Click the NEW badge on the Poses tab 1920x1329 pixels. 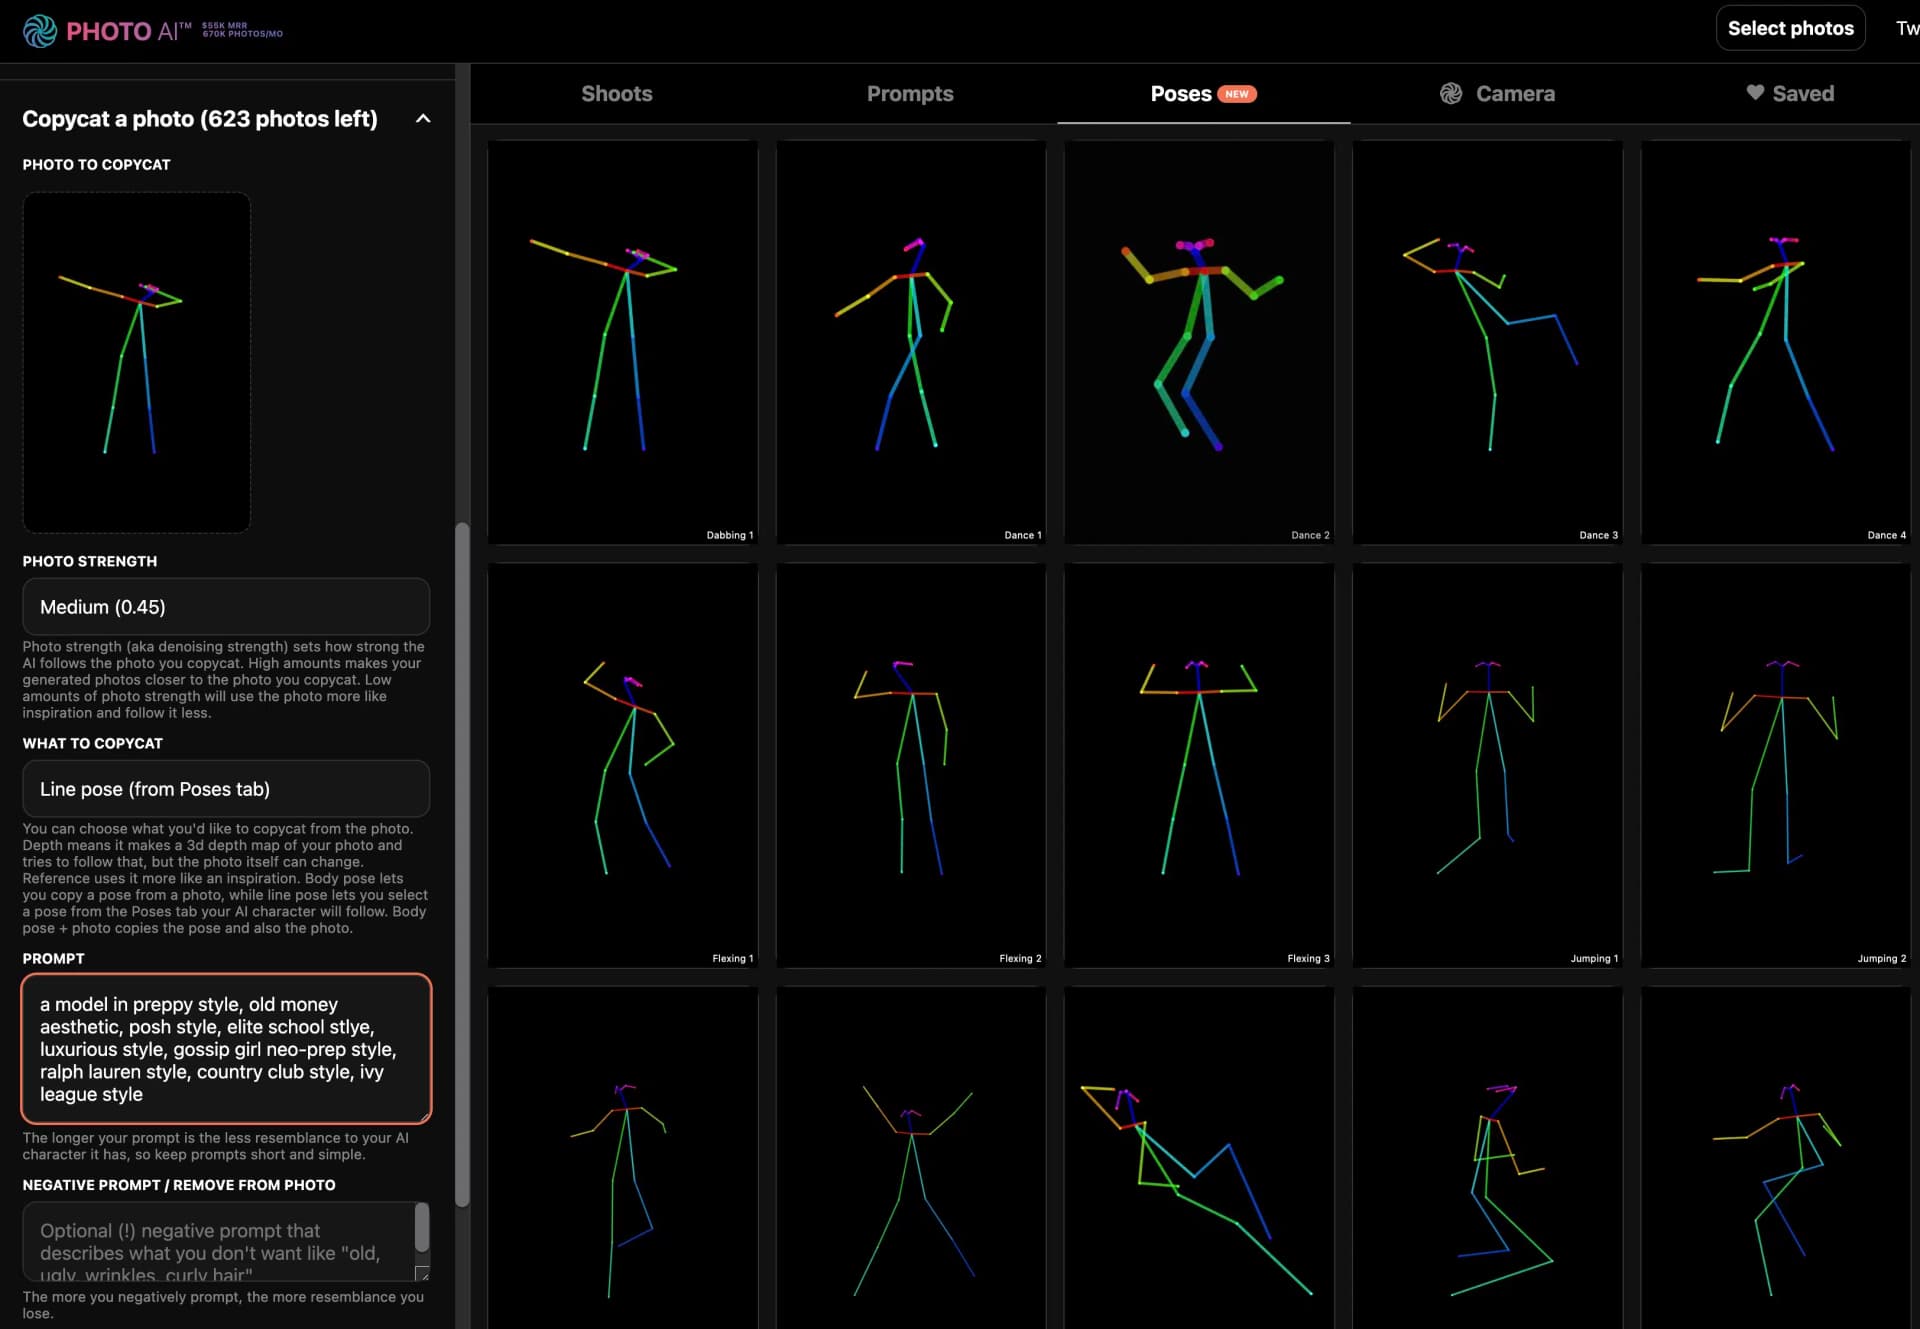coord(1239,93)
